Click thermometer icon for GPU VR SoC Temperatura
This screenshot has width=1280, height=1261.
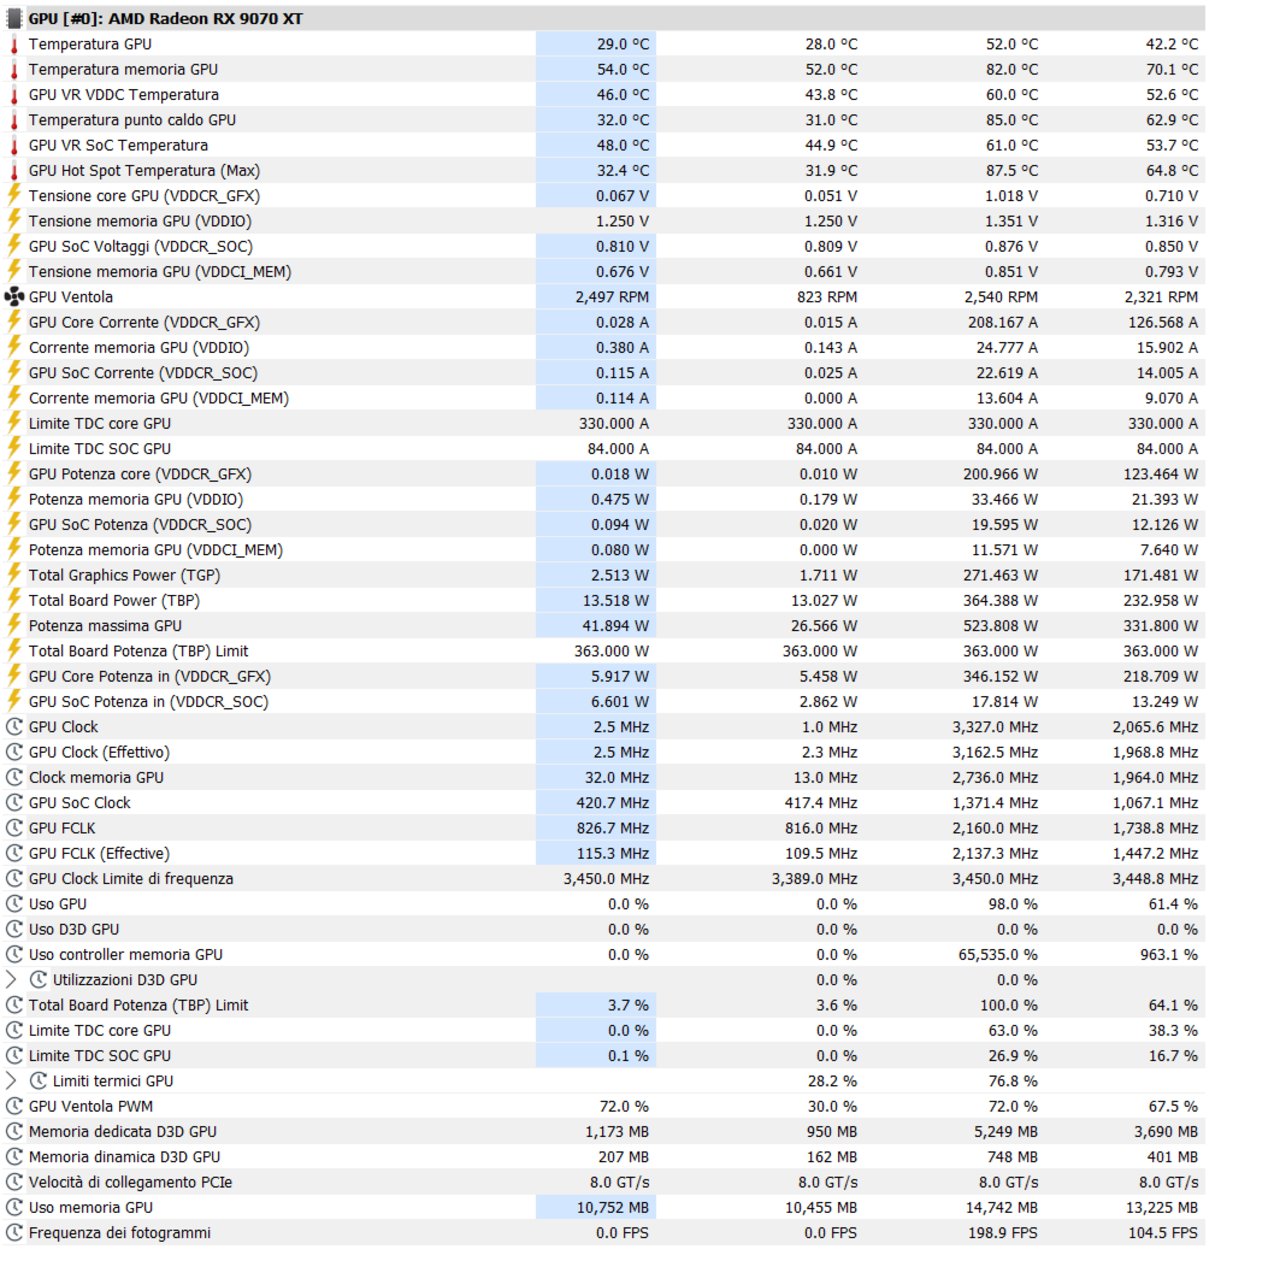click(14, 145)
